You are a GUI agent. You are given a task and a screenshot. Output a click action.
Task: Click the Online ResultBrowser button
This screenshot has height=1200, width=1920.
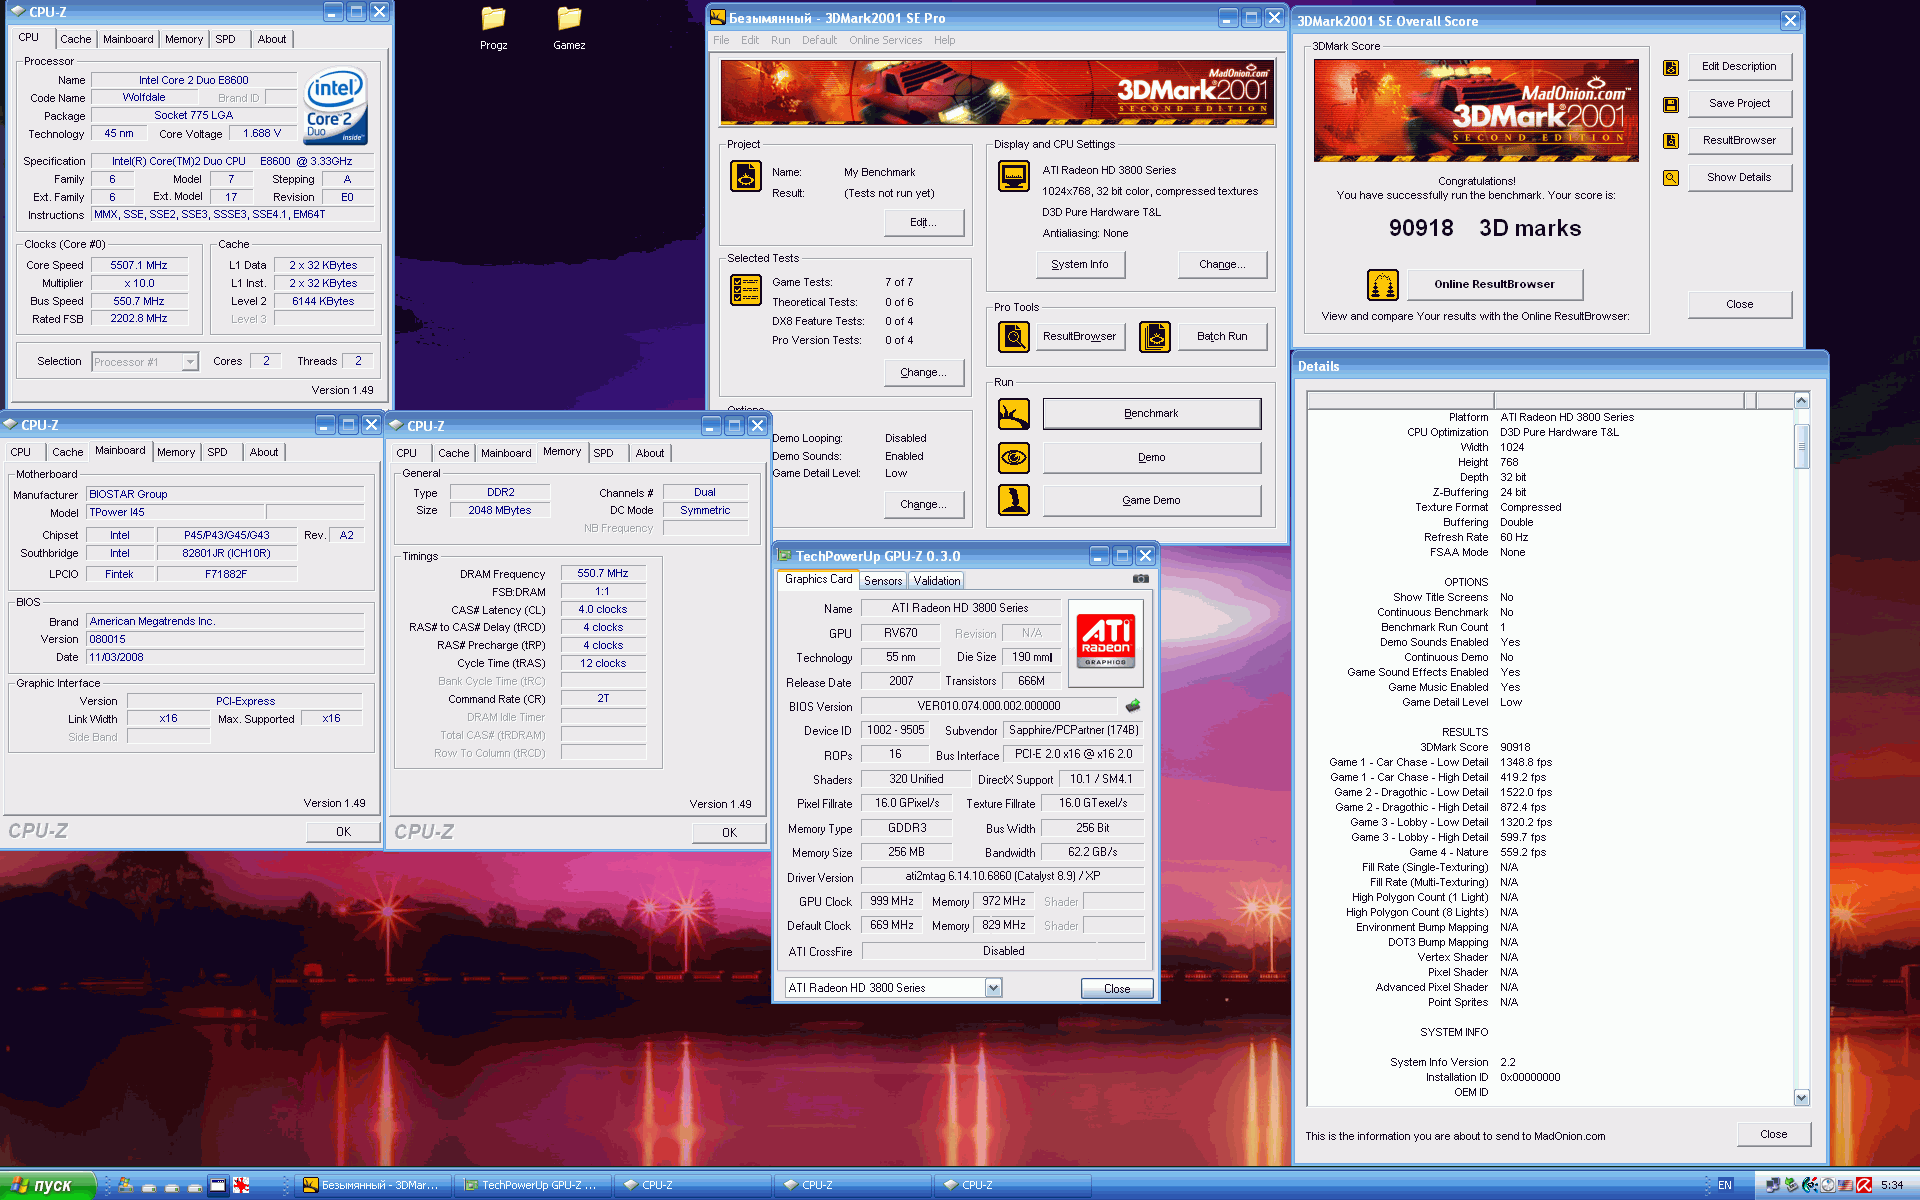coord(1494,284)
